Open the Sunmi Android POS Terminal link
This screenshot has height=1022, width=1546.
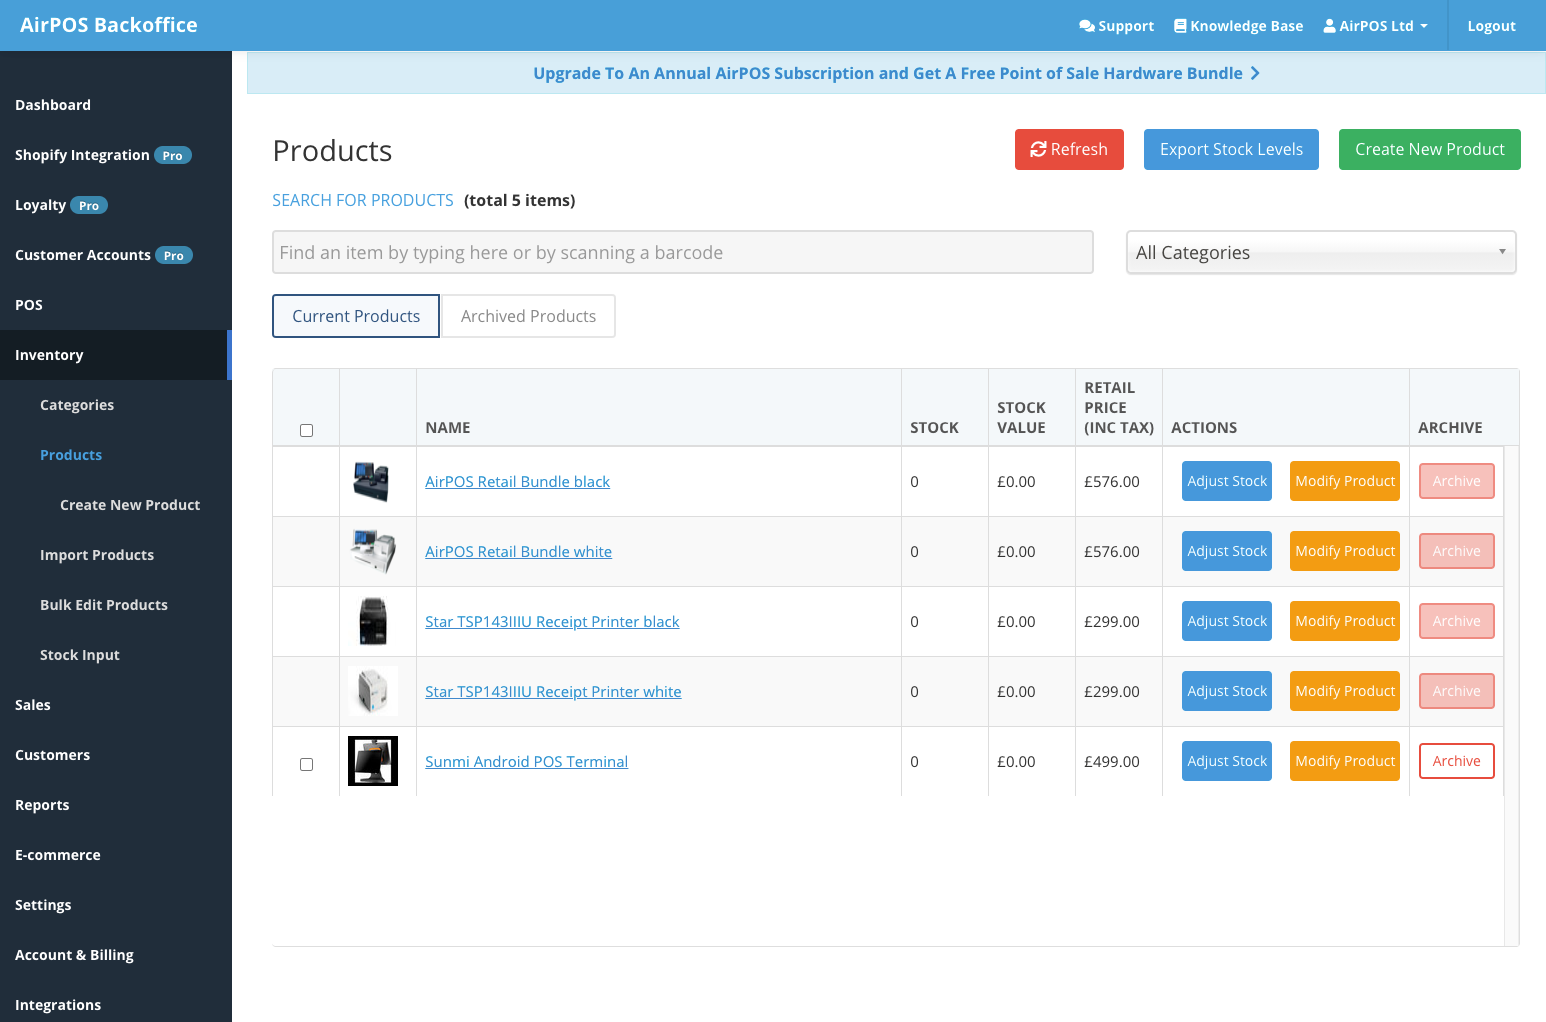(526, 762)
